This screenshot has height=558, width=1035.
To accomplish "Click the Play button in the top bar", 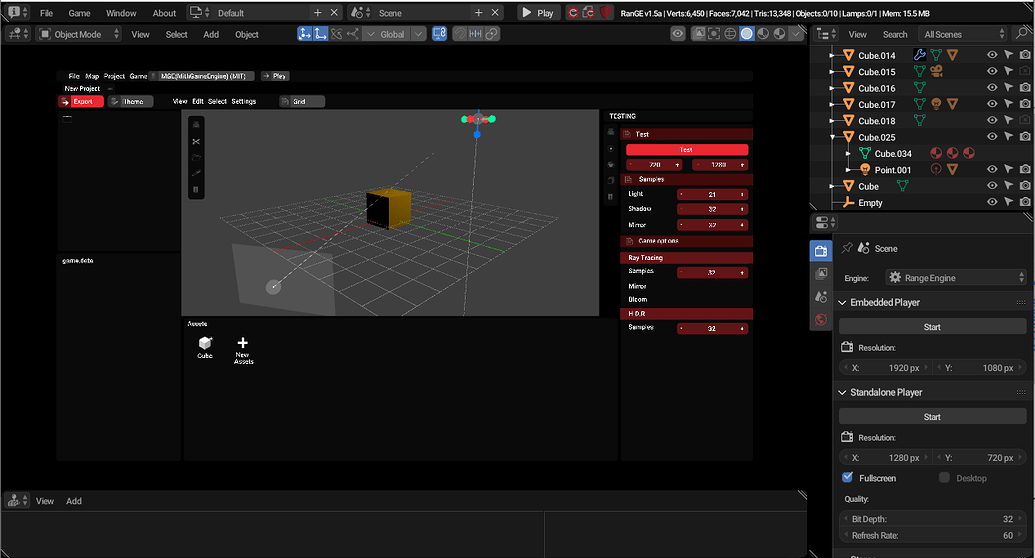I will coord(539,13).
